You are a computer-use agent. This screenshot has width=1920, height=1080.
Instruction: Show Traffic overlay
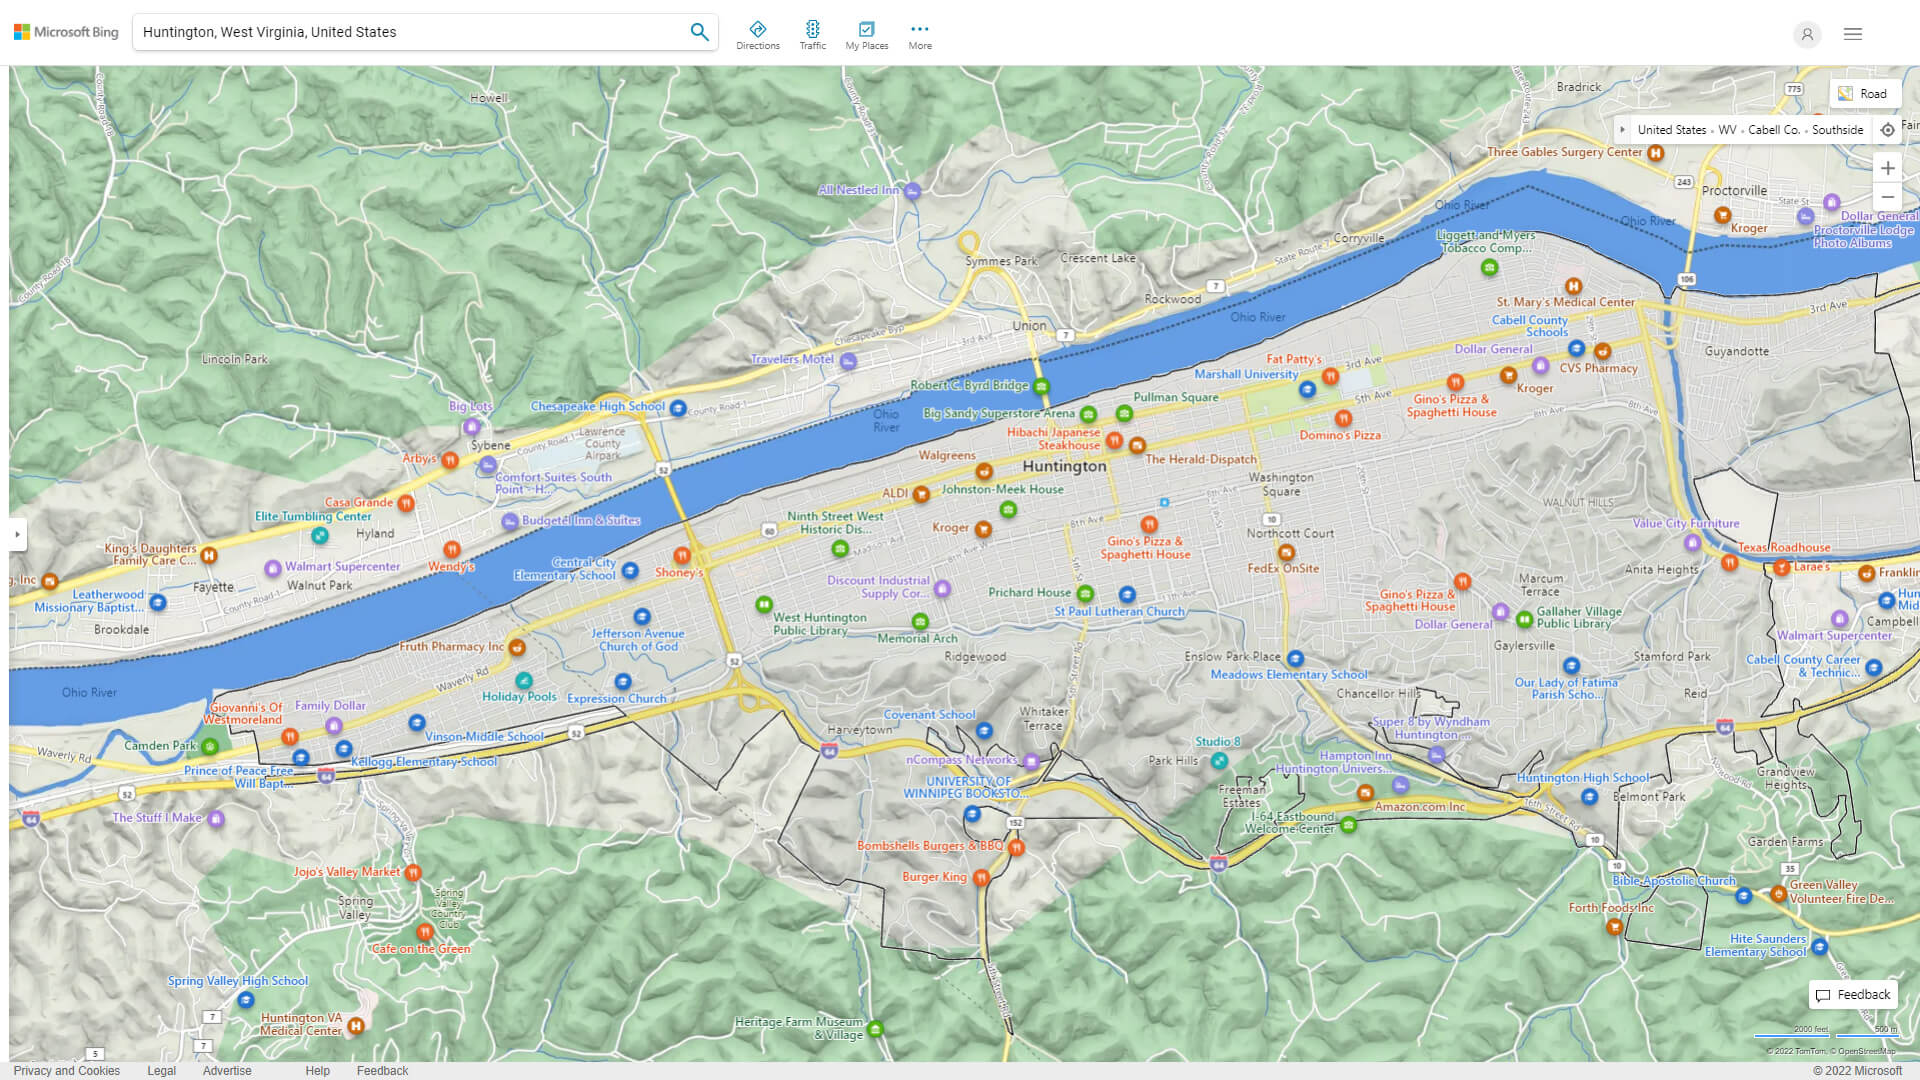pyautogui.click(x=812, y=35)
